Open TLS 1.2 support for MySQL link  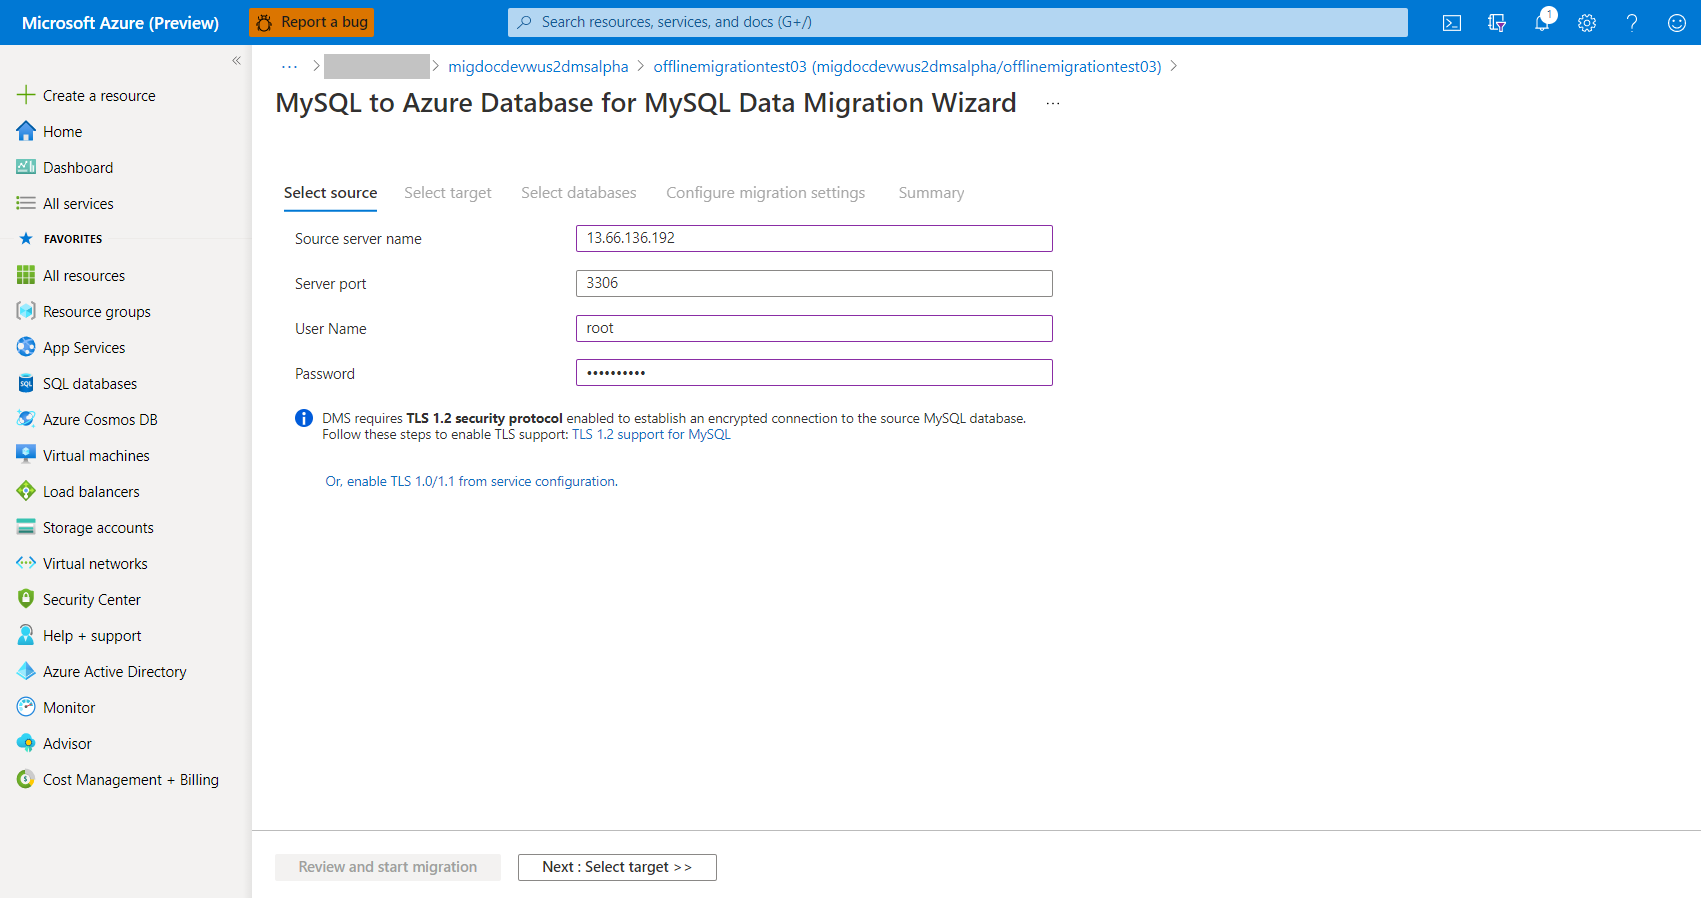click(651, 435)
